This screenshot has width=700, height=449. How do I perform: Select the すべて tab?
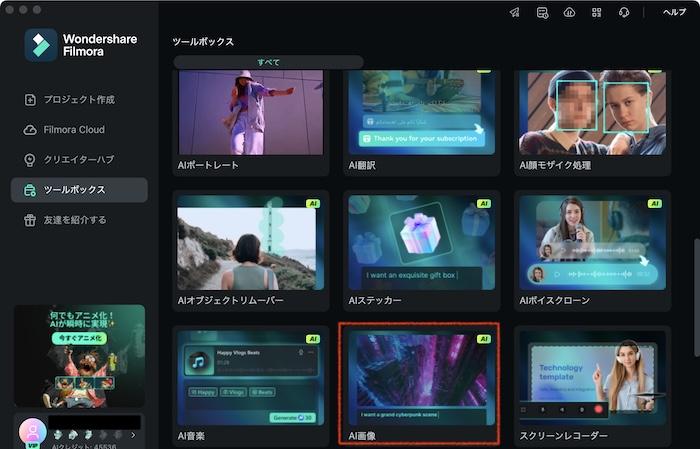[x=268, y=62]
